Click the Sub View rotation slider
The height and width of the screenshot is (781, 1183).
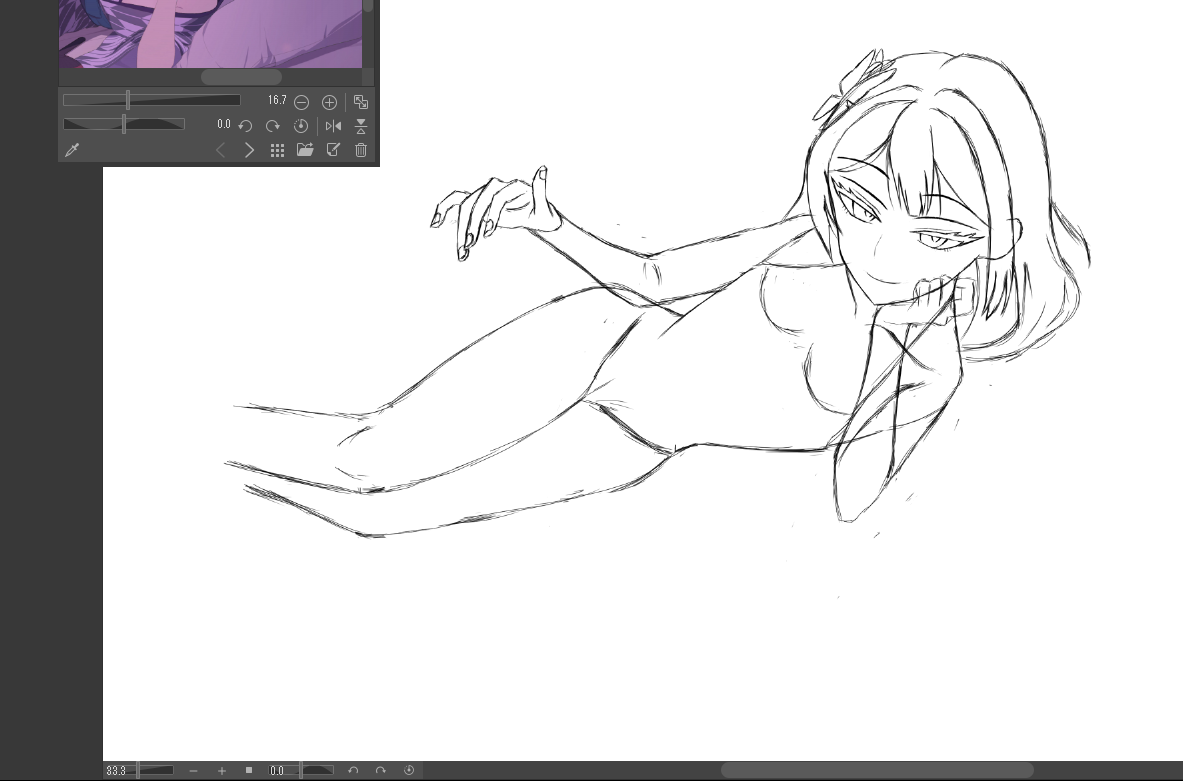tap(124, 124)
